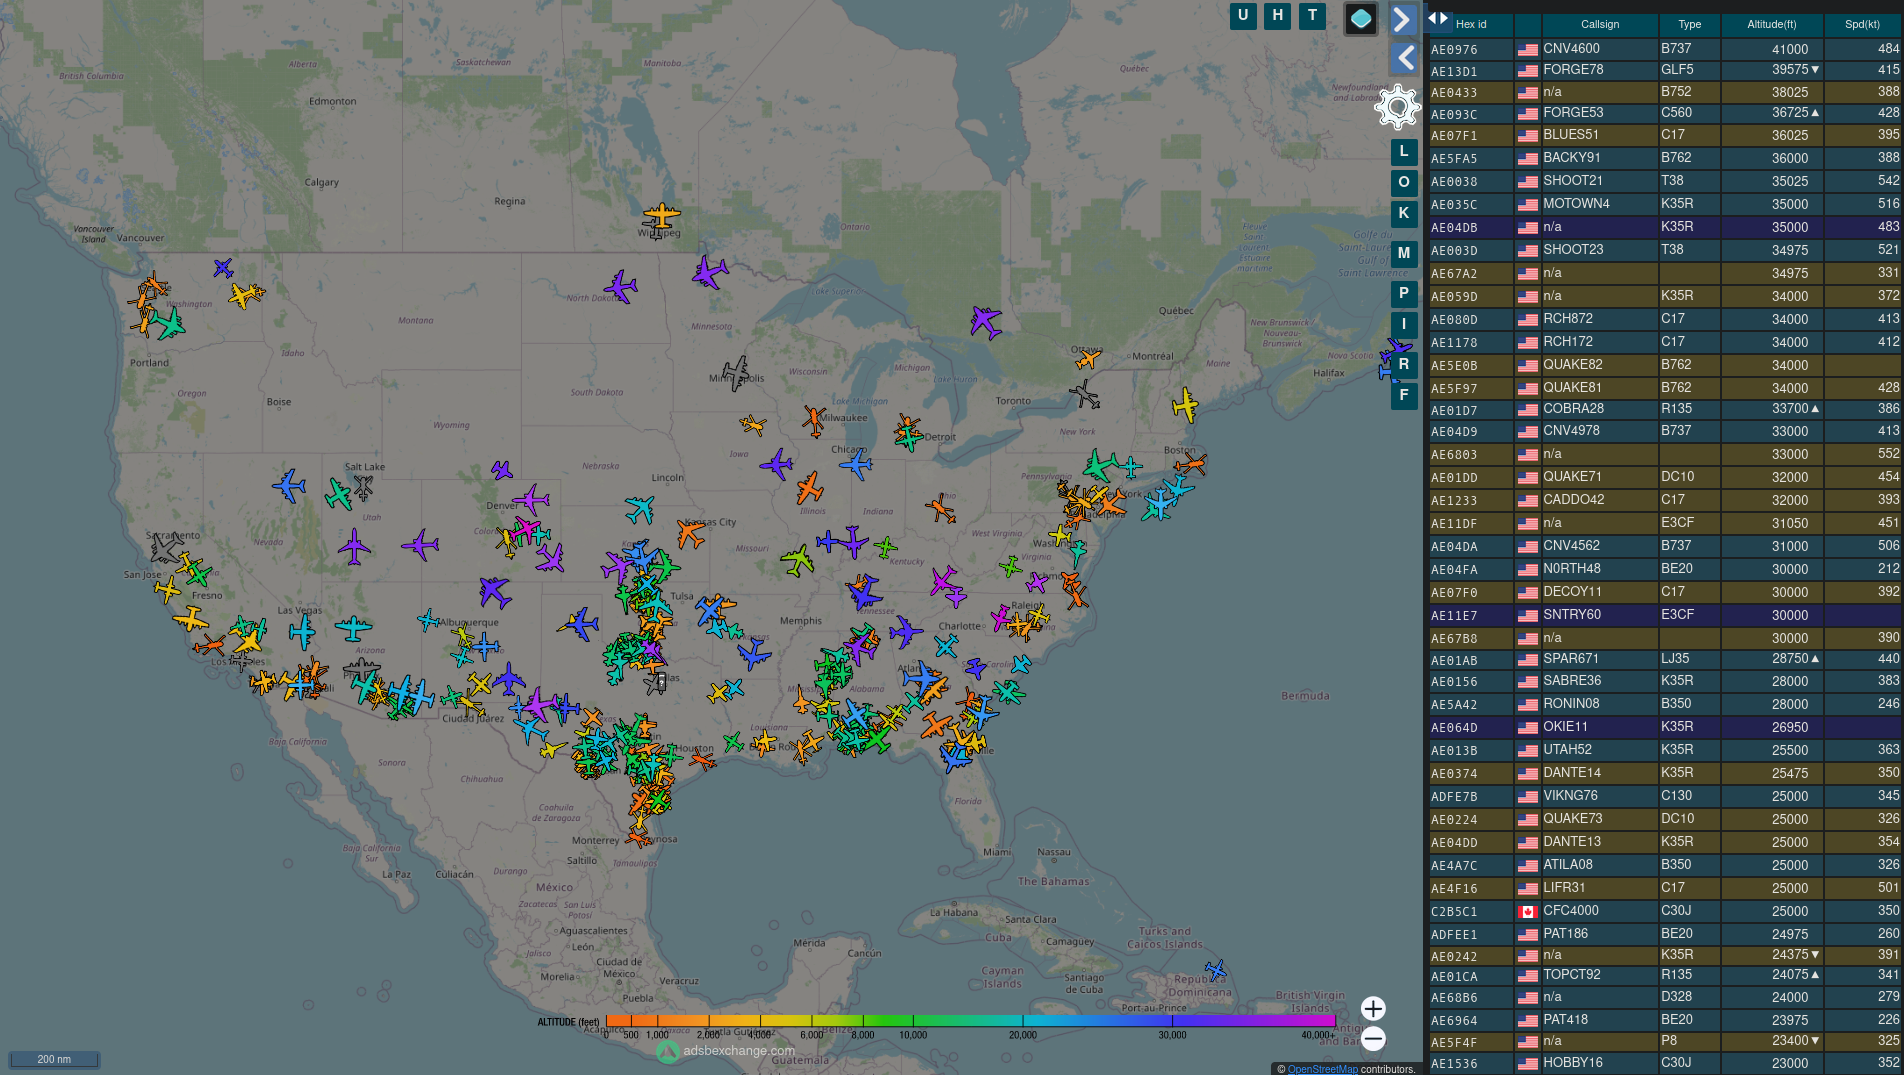Select the lime aircraft over Missouri
Screen dimensions: 1904x1075
(798, 560)
